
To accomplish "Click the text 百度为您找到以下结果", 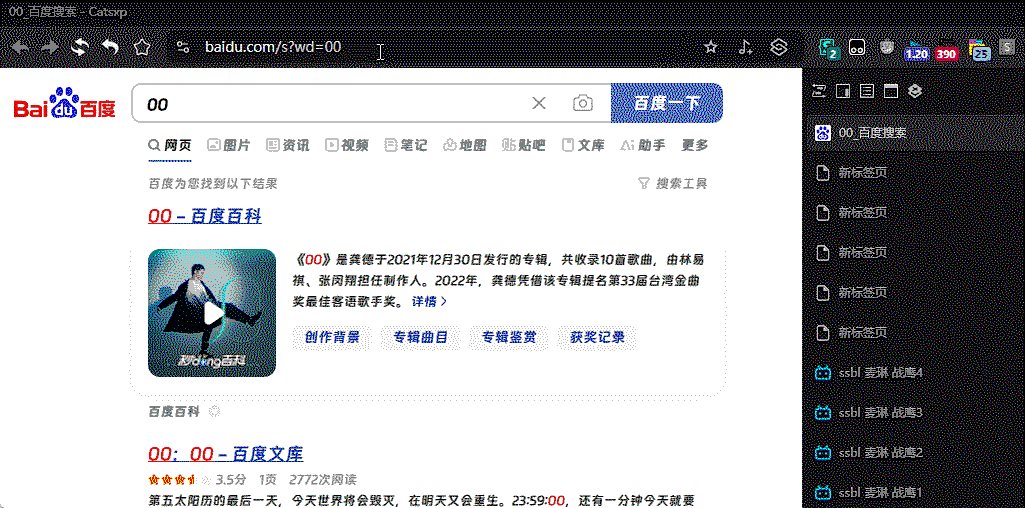I will [x=213, y=184].
